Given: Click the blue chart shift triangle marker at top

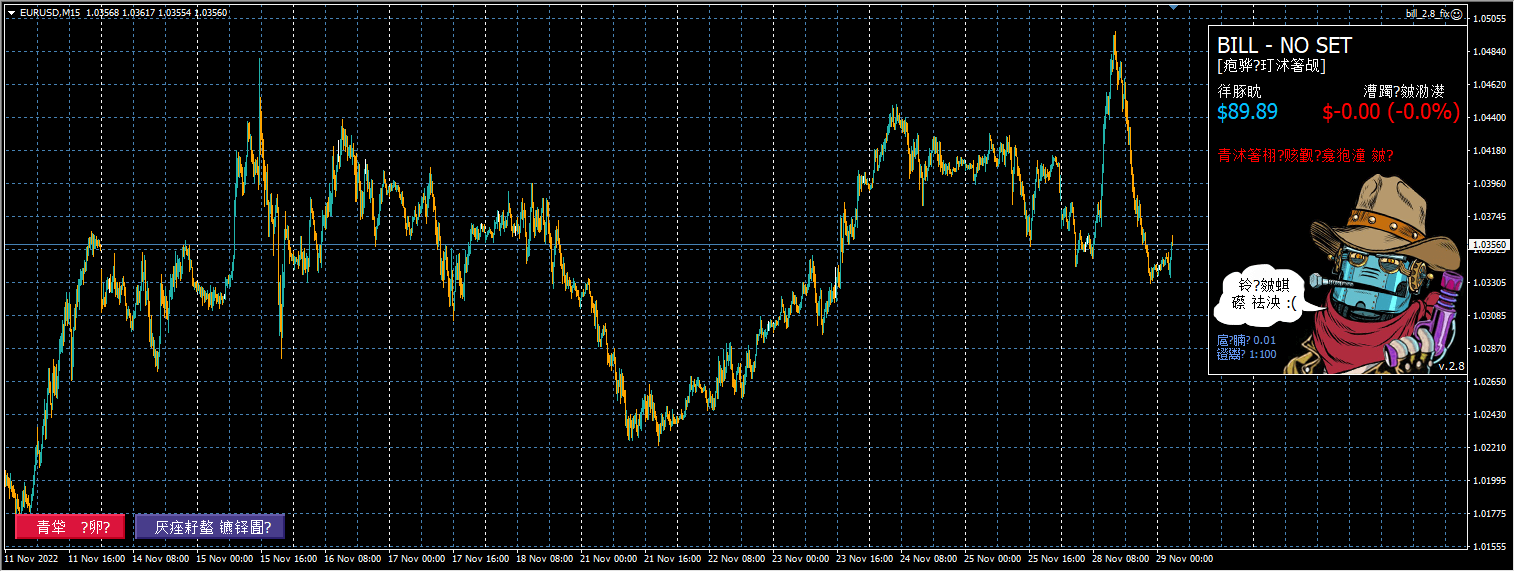Looking at the screenshot, I should [1173, 7].
